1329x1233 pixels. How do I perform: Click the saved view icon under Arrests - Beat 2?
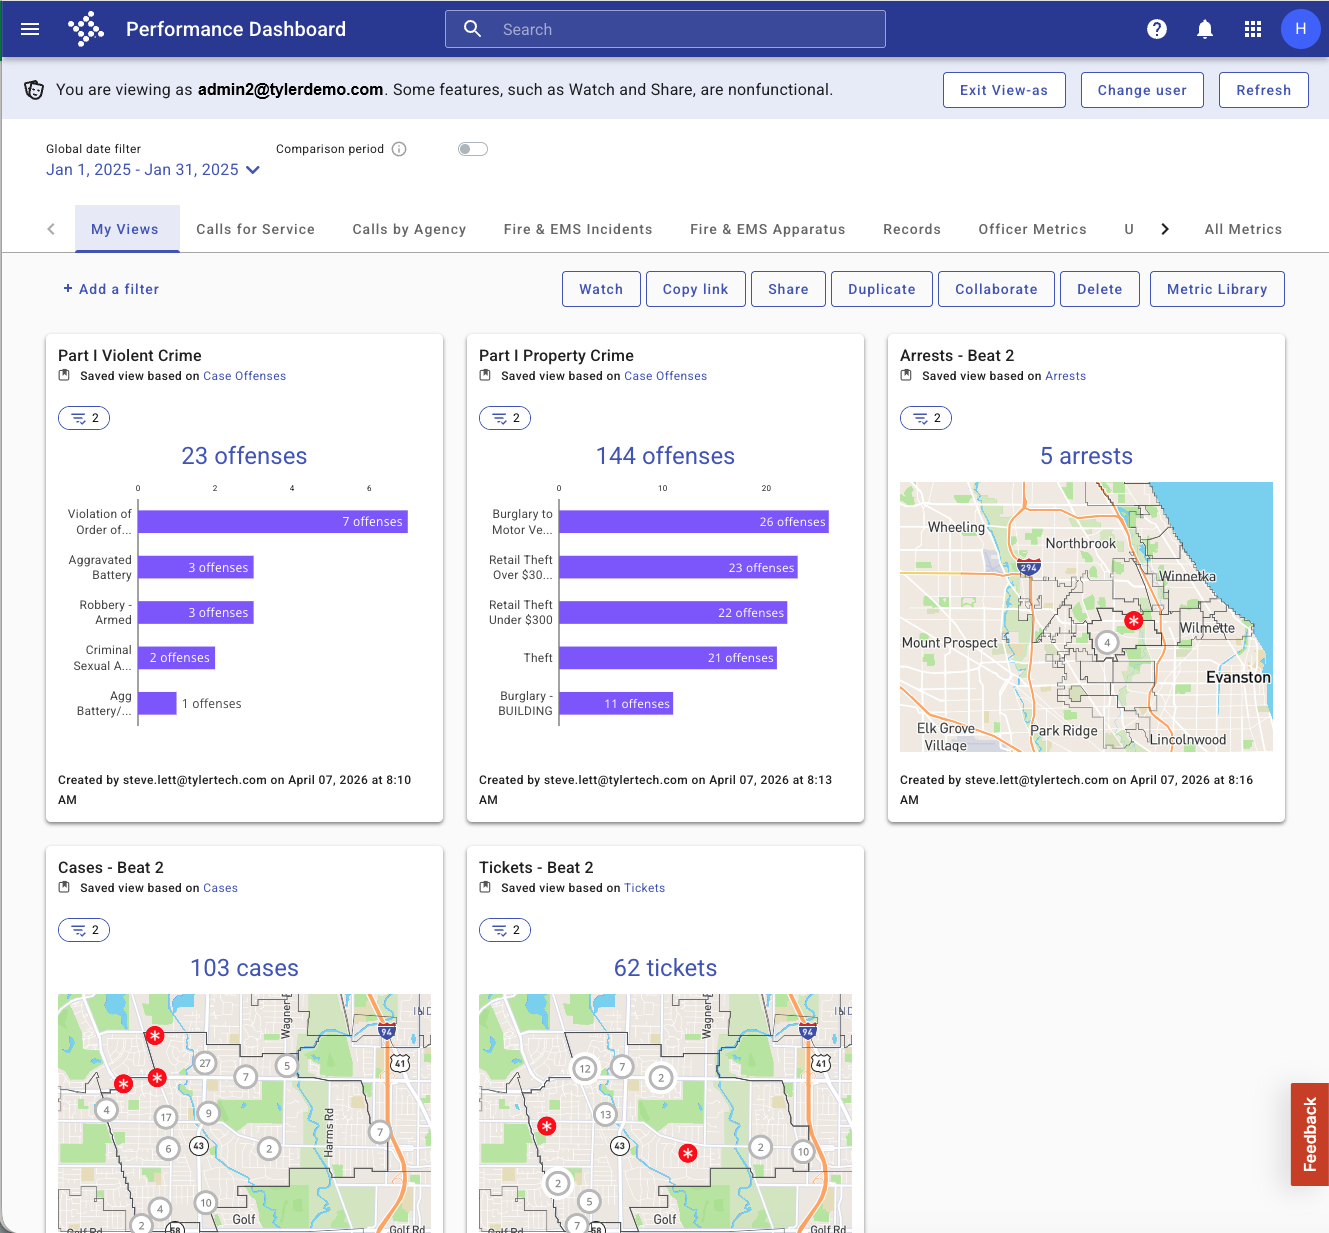[906, 376]
